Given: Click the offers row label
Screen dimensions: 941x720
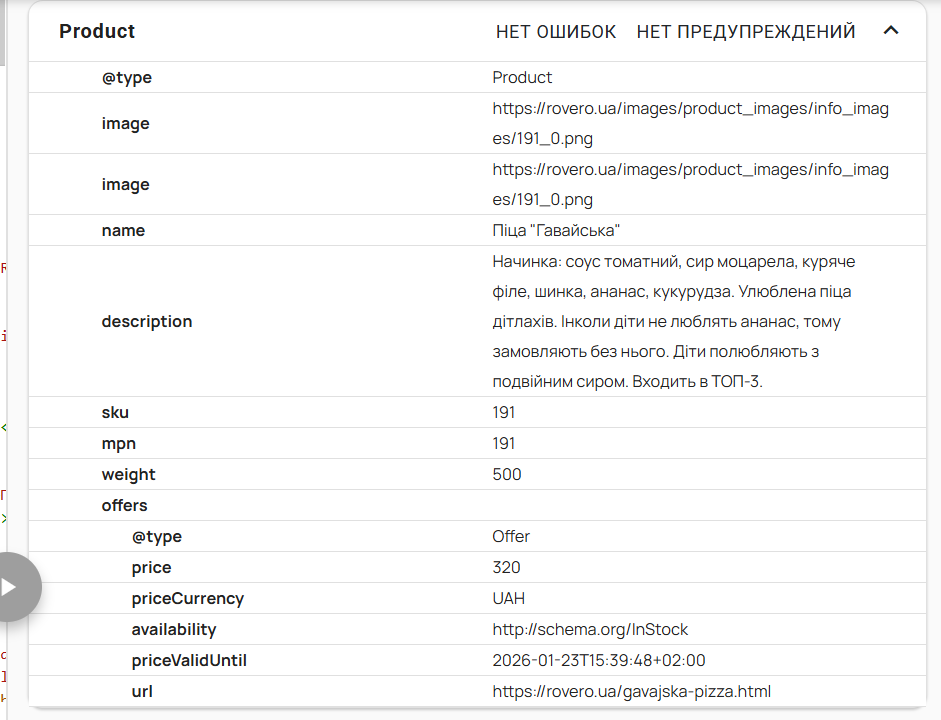Looking at the screenshot, I should pyautogui.click(x=124, y=506).
